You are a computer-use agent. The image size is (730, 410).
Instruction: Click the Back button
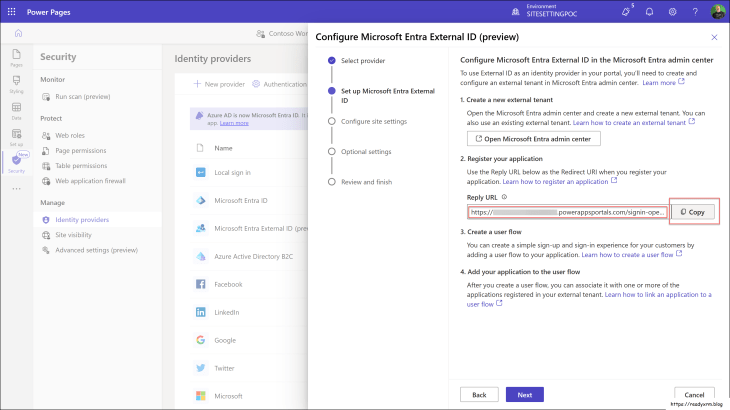[479, 395]
